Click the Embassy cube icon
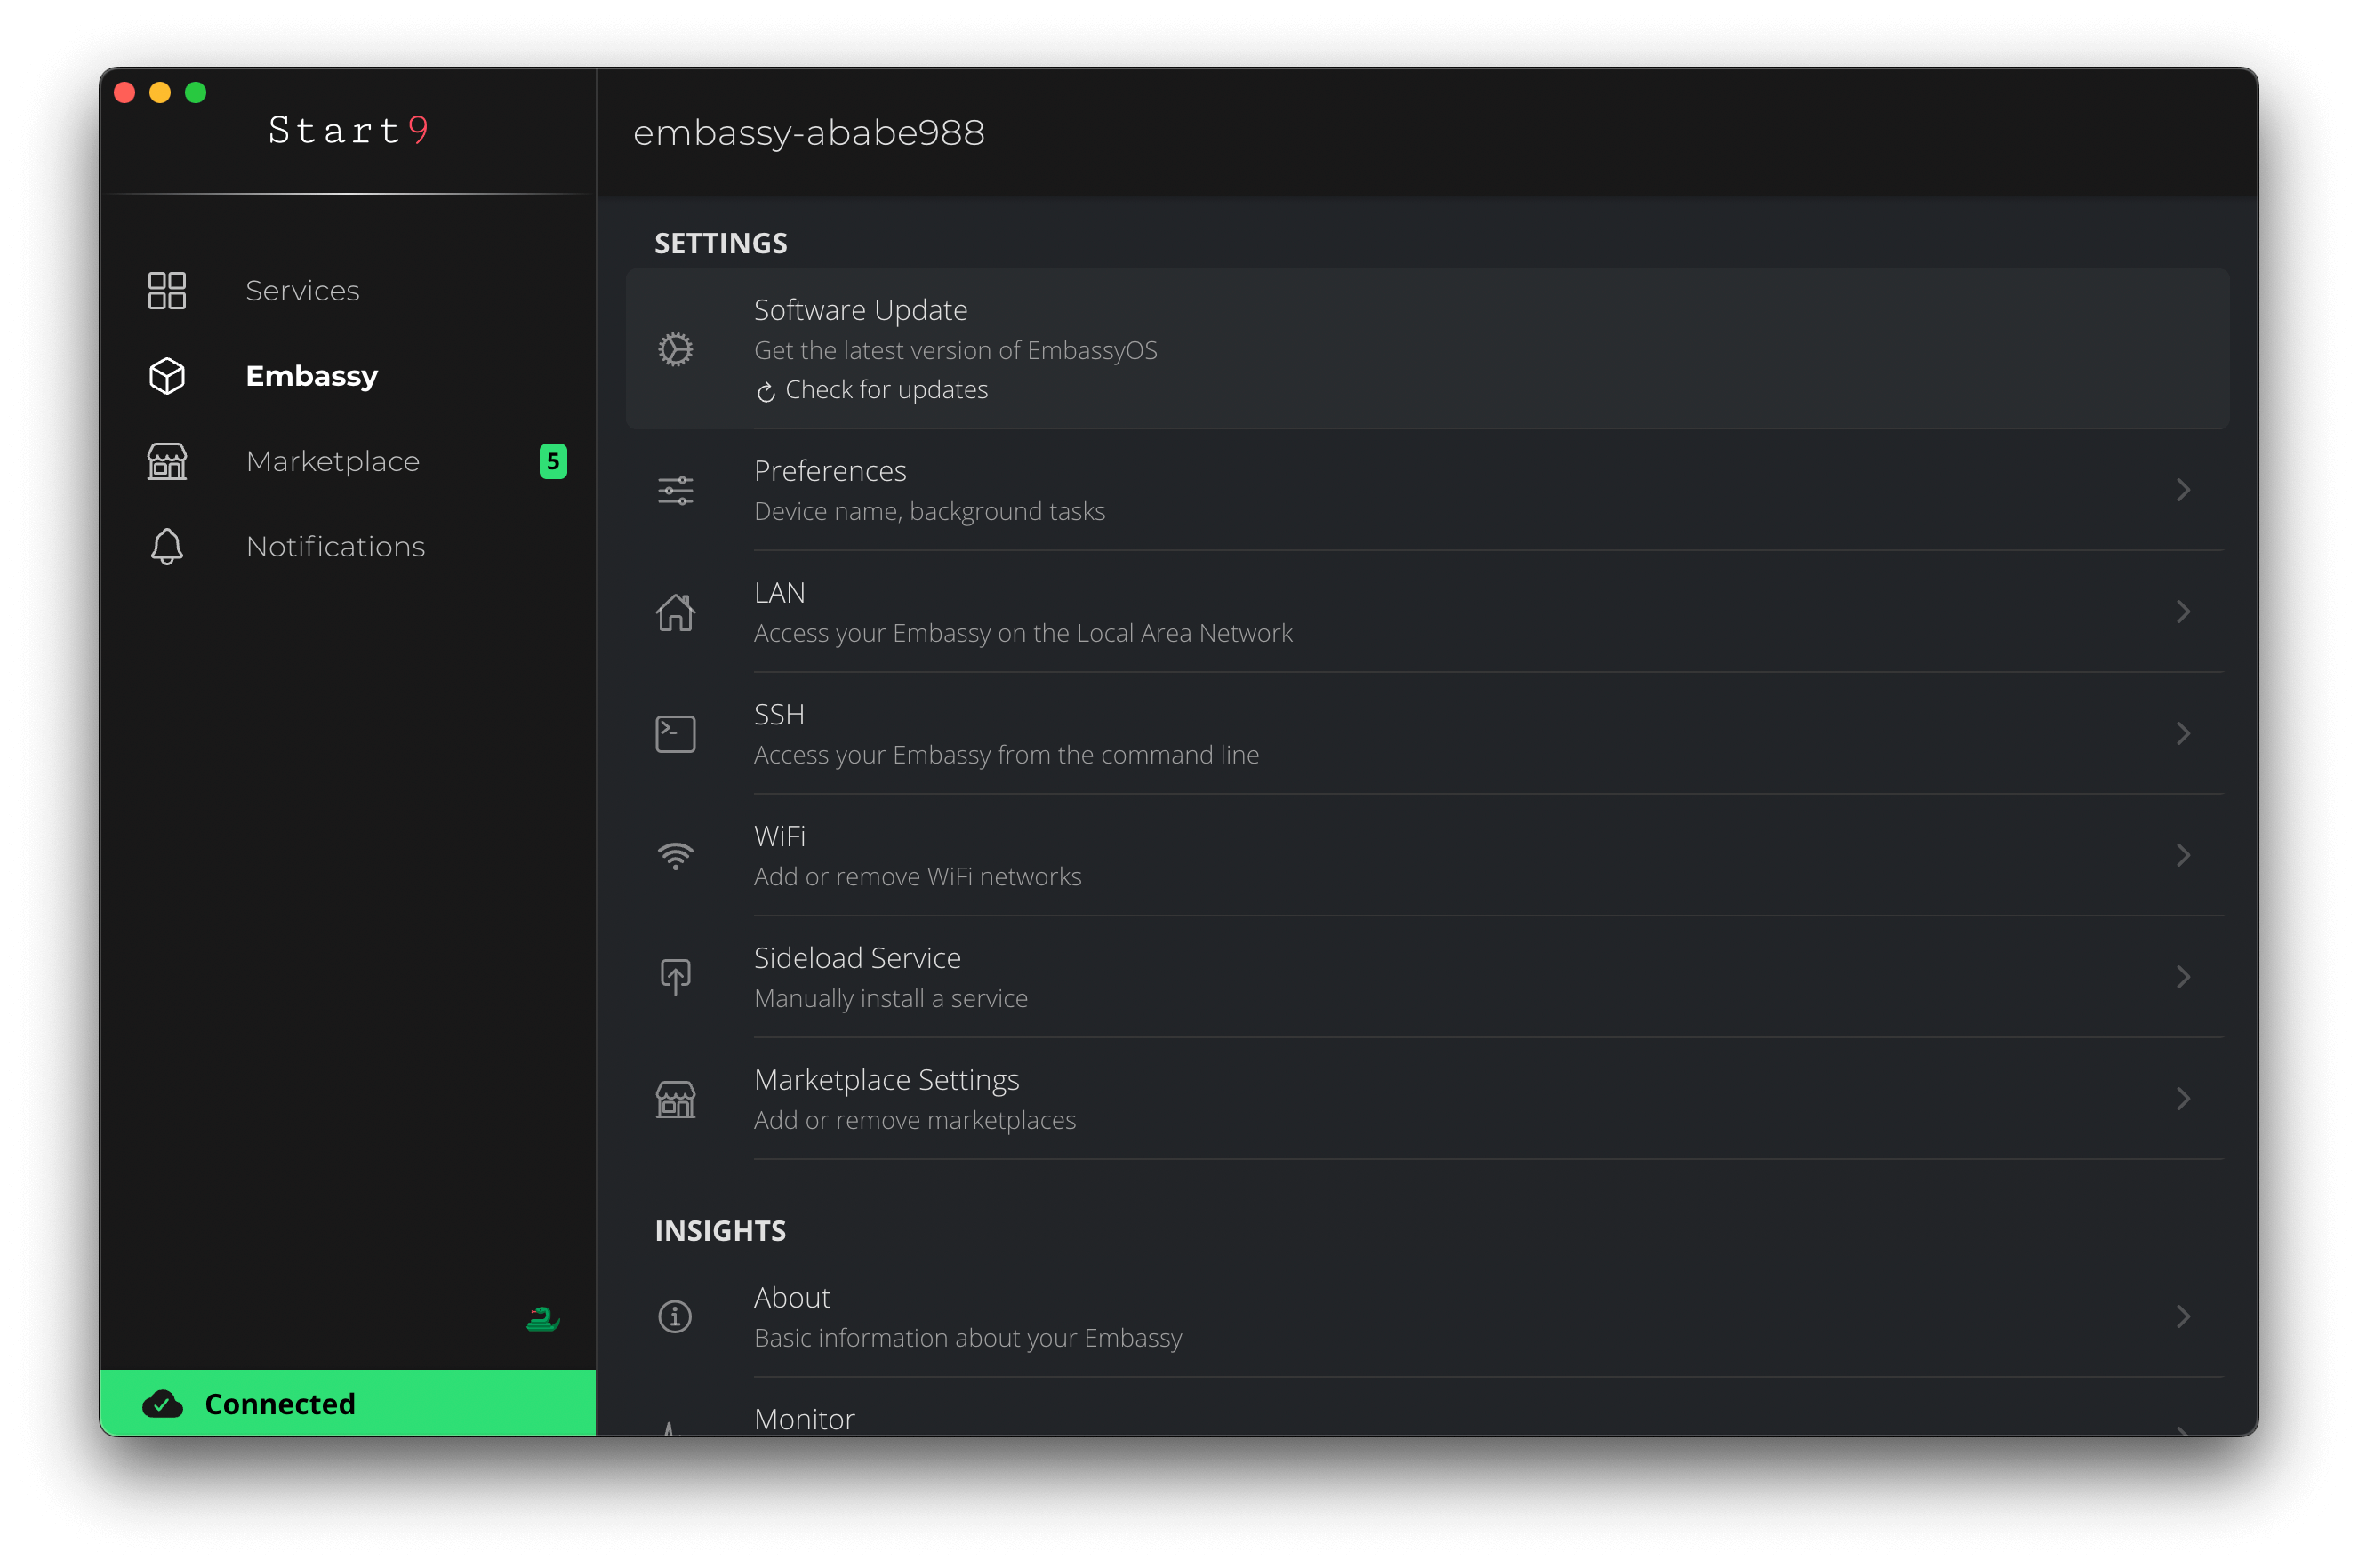 pos(167,376)
